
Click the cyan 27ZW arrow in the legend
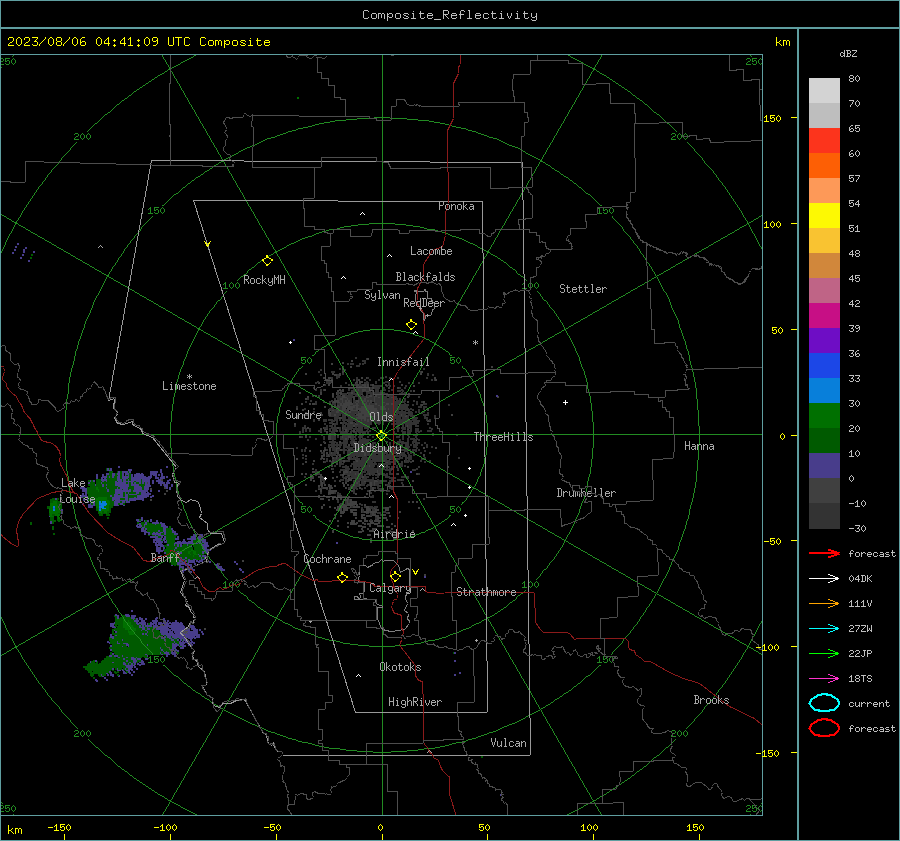pos(824,628)
